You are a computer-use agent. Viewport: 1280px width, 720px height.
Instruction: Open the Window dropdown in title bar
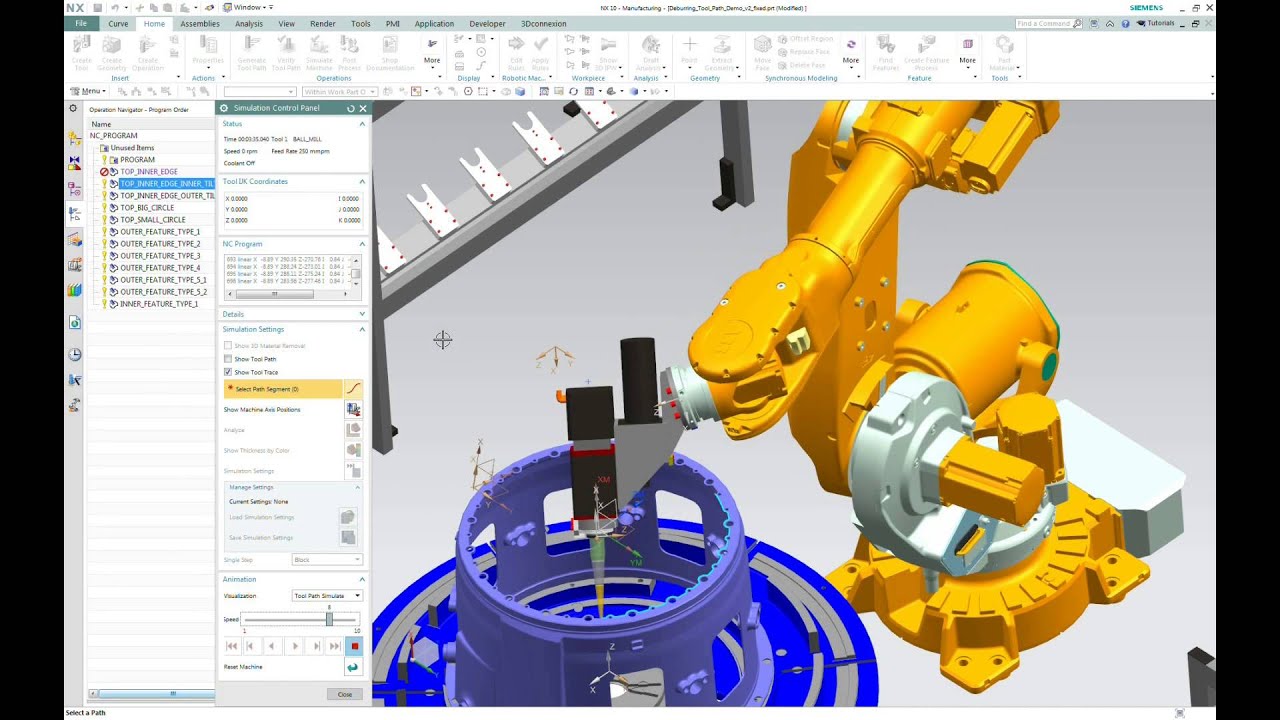click(x=246, y=7)
